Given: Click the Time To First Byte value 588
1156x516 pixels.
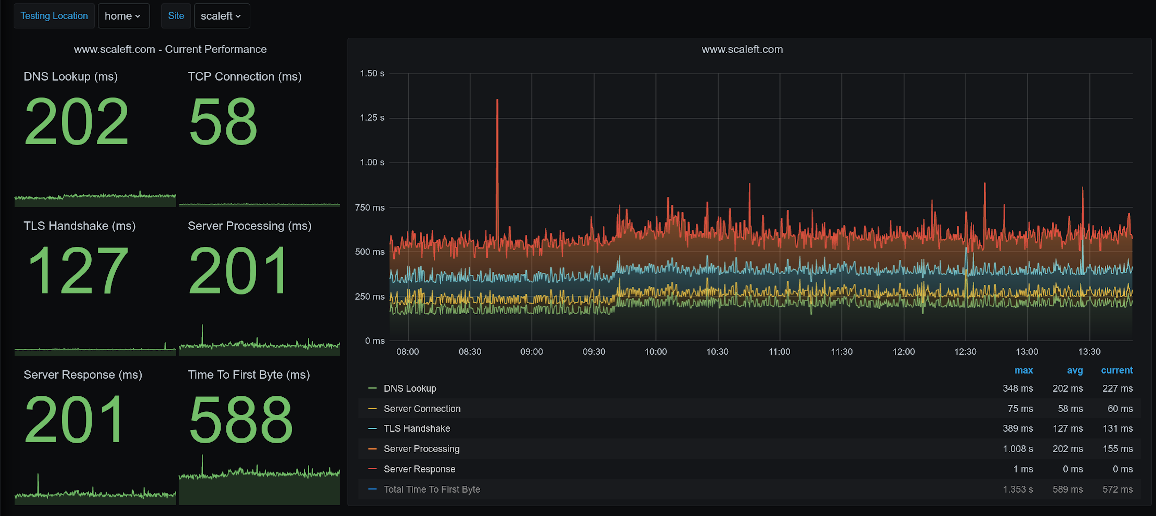Looking at the screenshot, I should point(241,420).
